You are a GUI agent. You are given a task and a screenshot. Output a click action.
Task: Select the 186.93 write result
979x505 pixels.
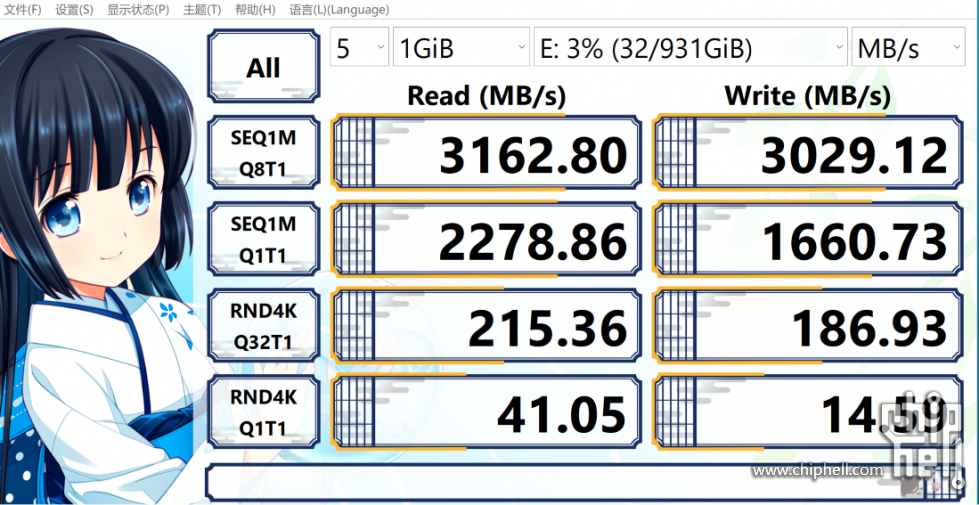pyautogui.click(x=808, y=325)
